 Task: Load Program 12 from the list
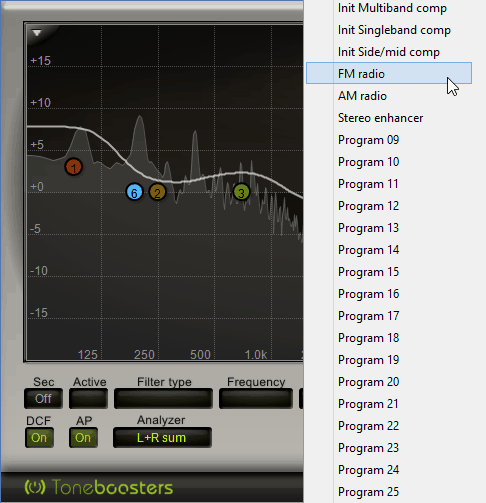389,206
